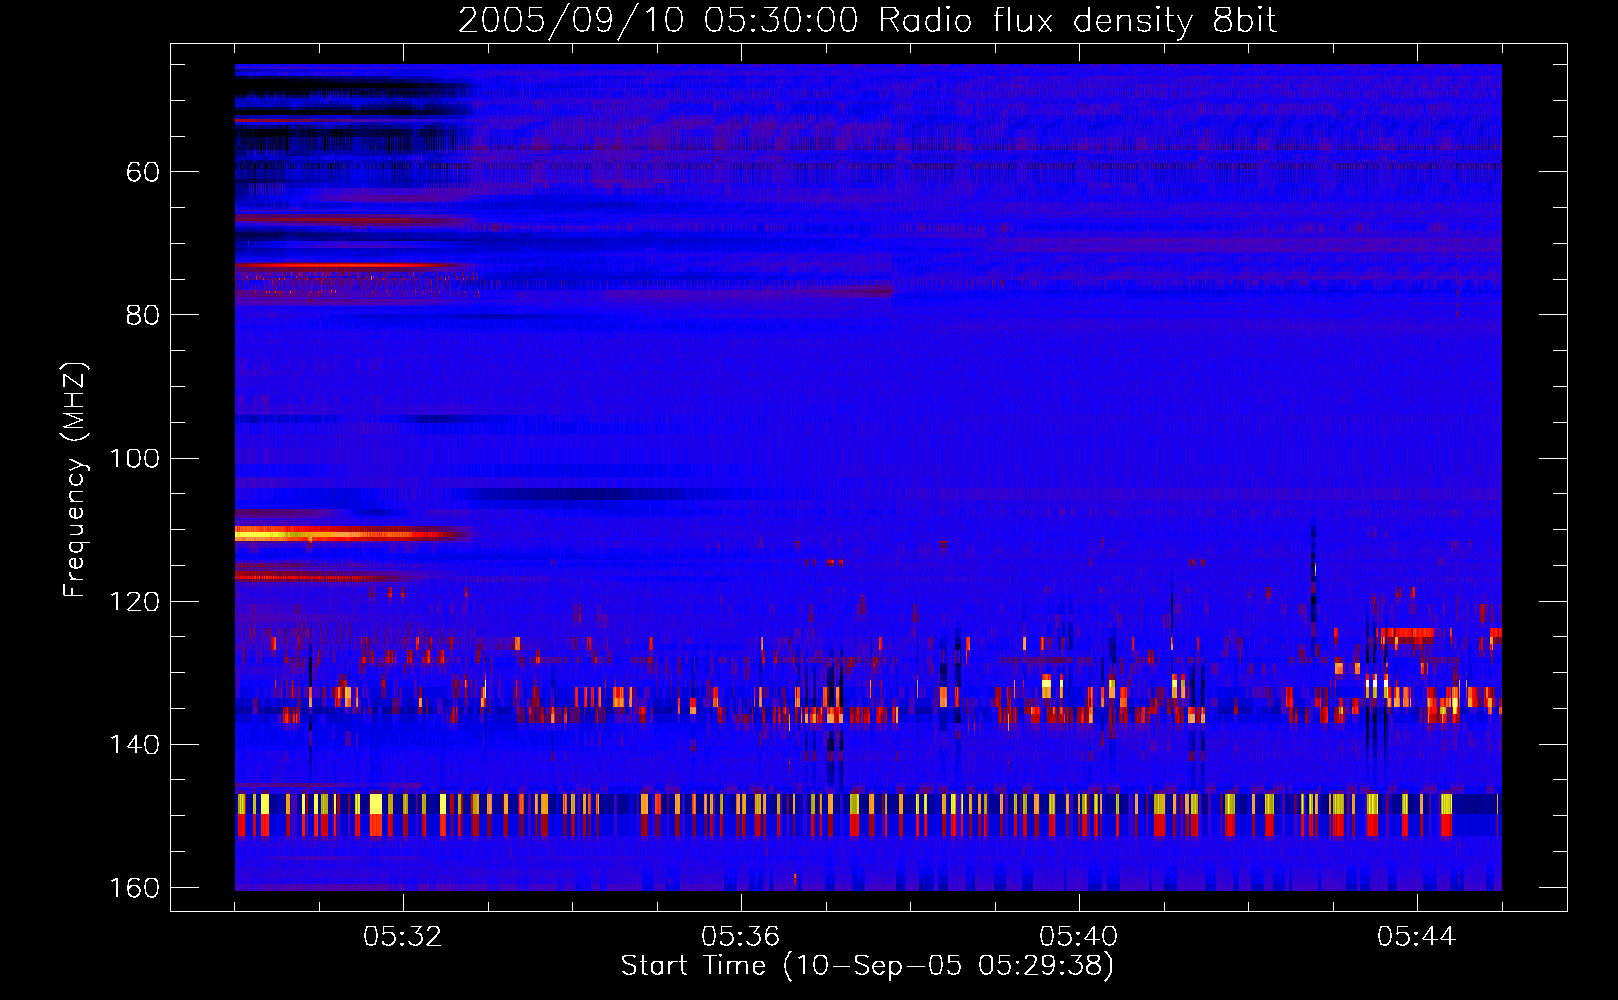Click the 'Frequency (MHZ)' axis label

(x=75, y=480)
